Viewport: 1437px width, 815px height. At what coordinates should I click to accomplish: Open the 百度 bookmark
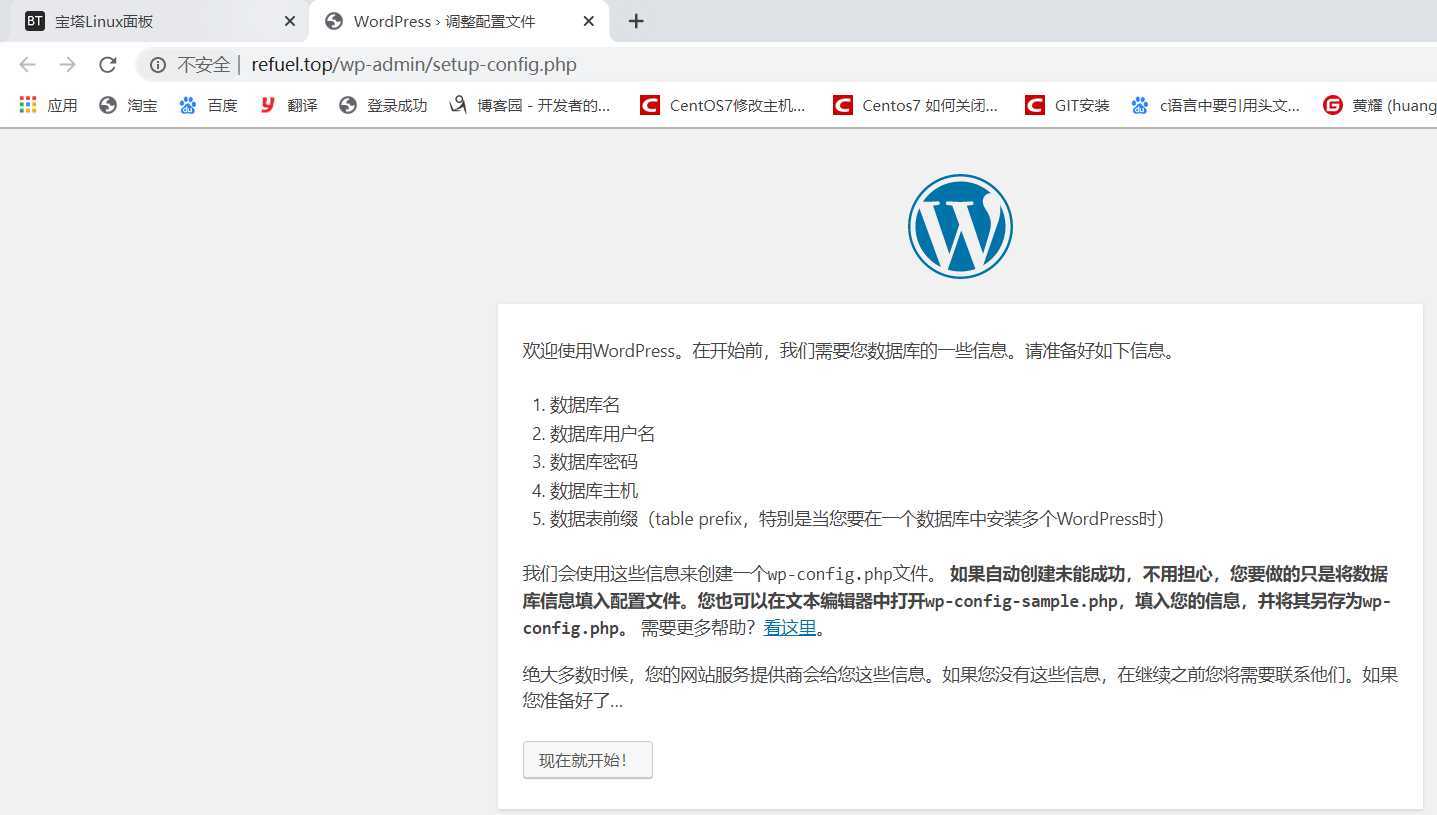[209, 105]
